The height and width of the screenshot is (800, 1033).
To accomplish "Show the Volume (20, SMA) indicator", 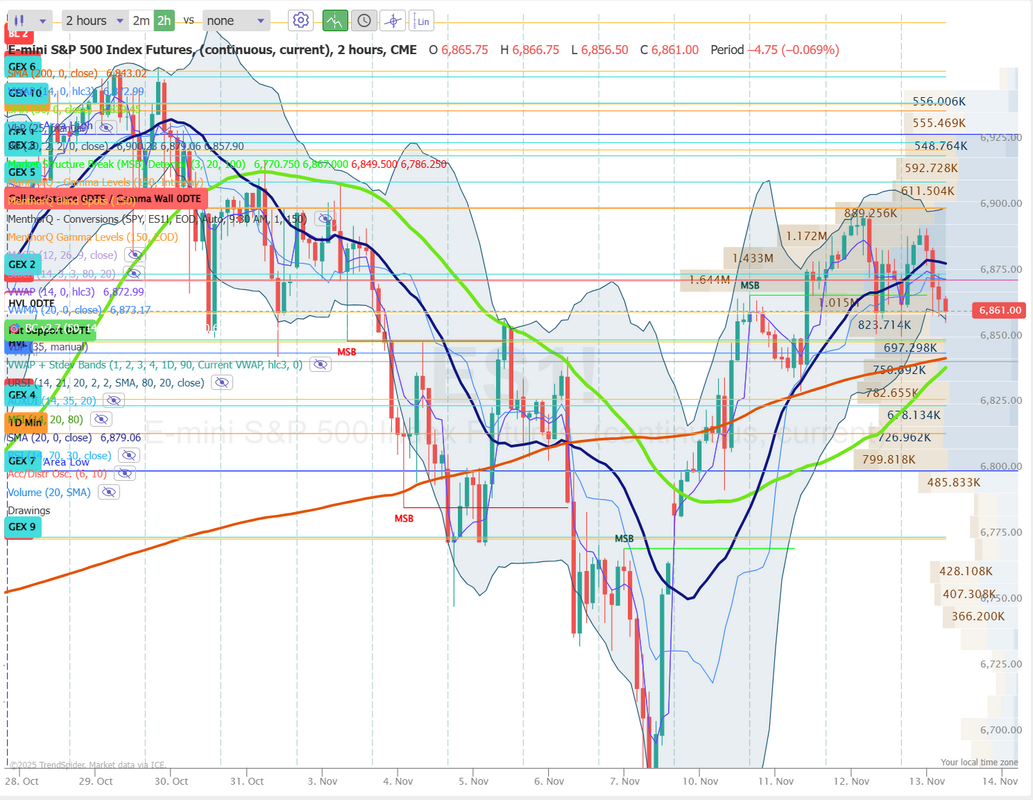I will tap(107, 492).
